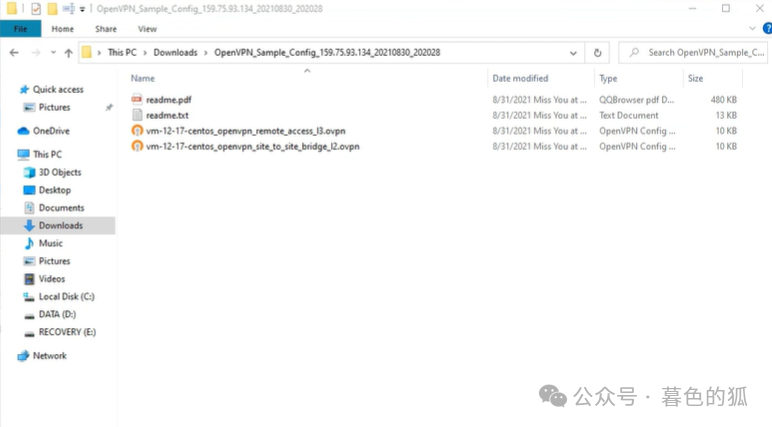Click the search box for this folder

click(700, 52)
